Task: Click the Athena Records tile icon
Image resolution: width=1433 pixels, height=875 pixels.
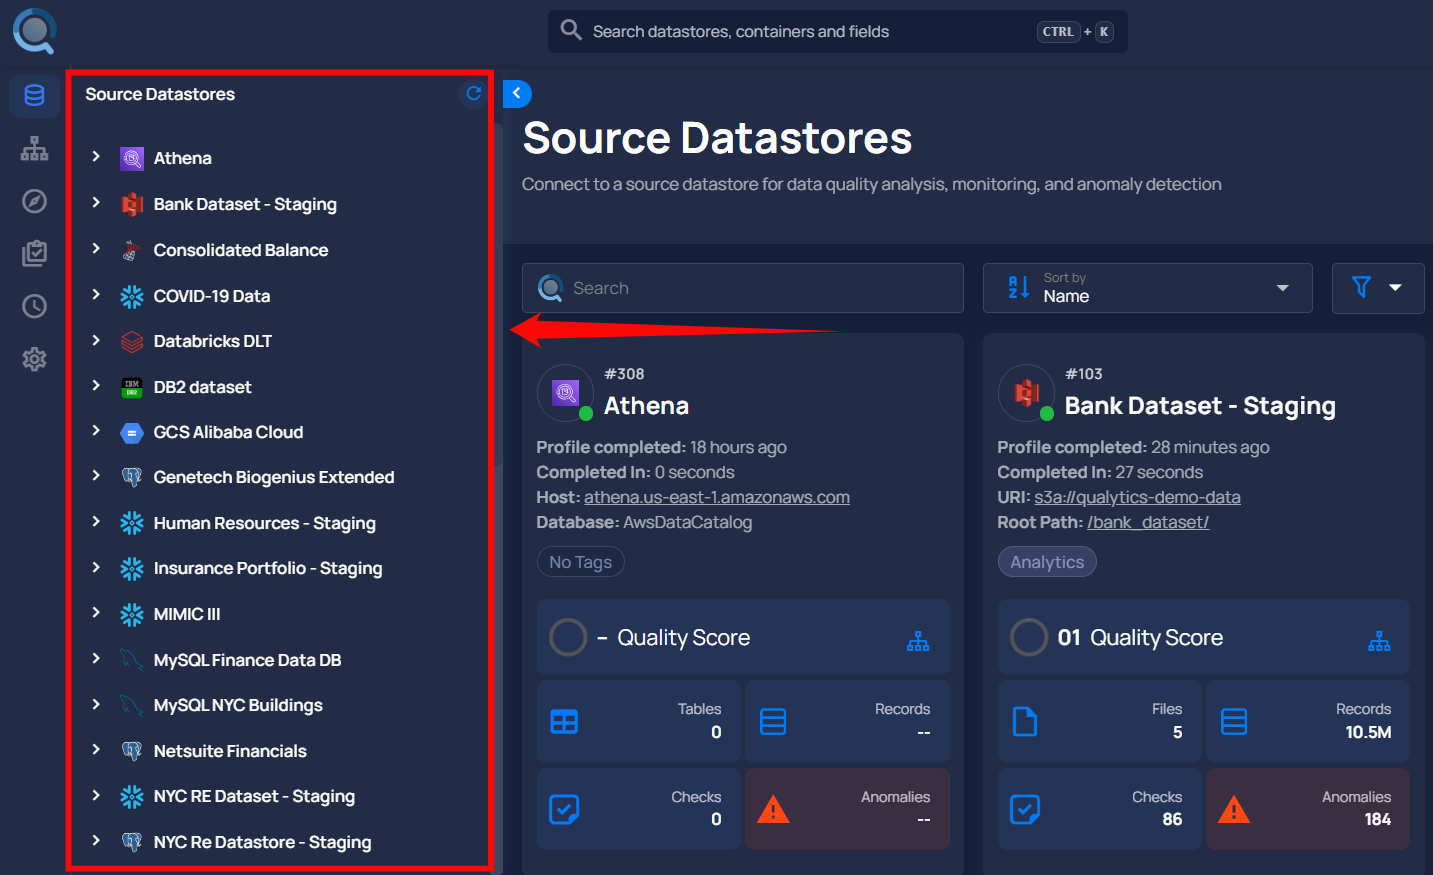Action: click(773, 721)
